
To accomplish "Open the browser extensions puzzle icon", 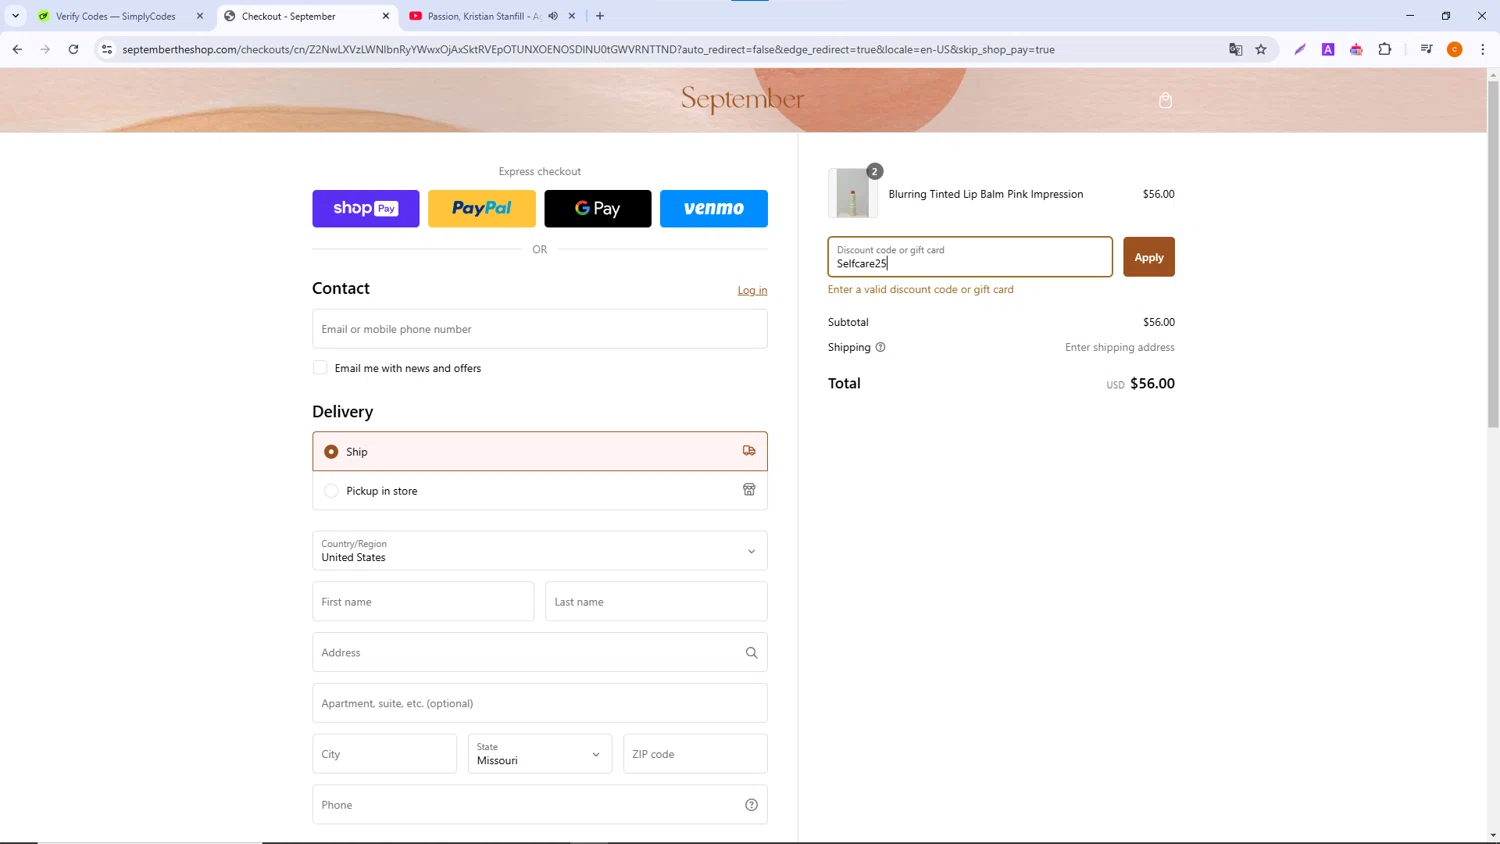I will coord(1385,49).
